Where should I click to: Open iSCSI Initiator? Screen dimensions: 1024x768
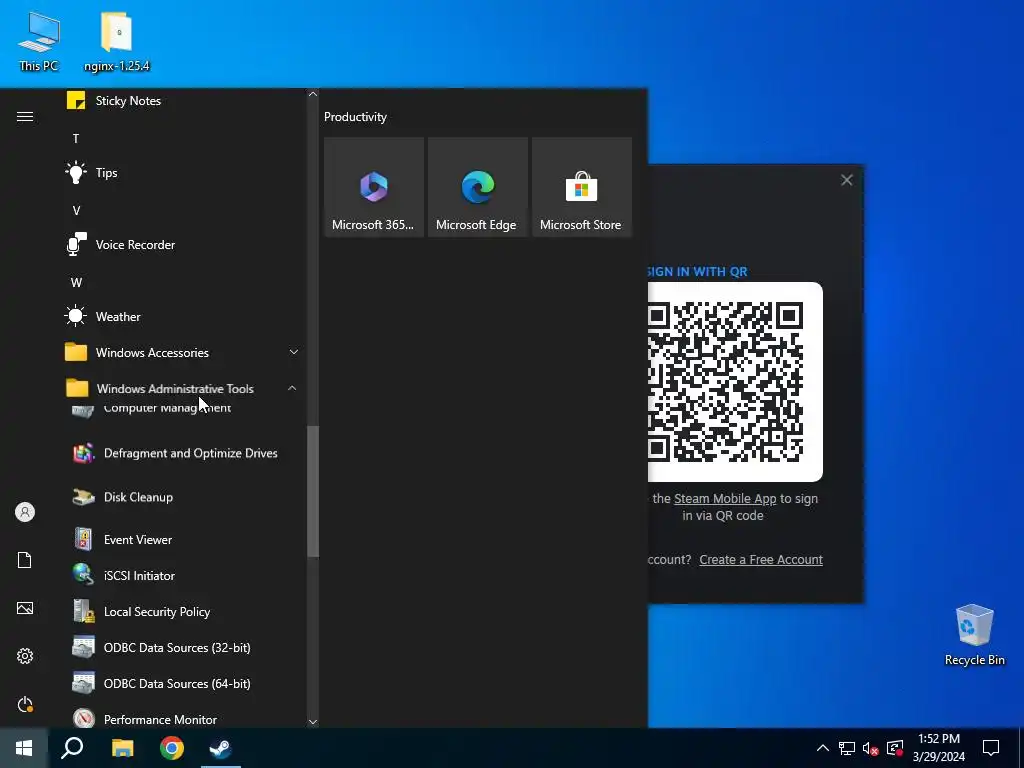click(x=182, y=575)
